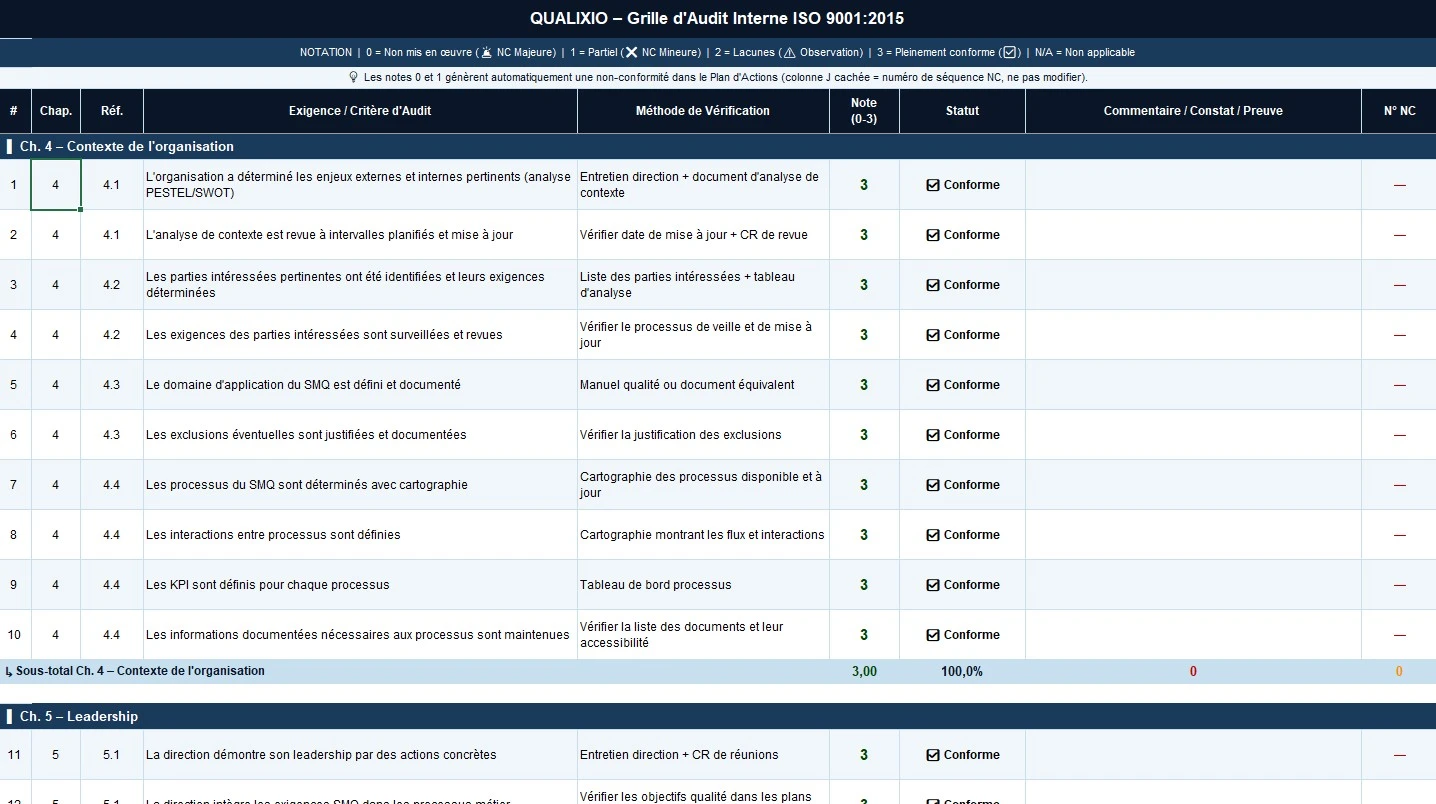The width and height of the screenshot is (1436, 804).
Task: Select method 'Cartographie montrant les flux et interactions'
Action: pyautogui.click(x=703, y=535)
